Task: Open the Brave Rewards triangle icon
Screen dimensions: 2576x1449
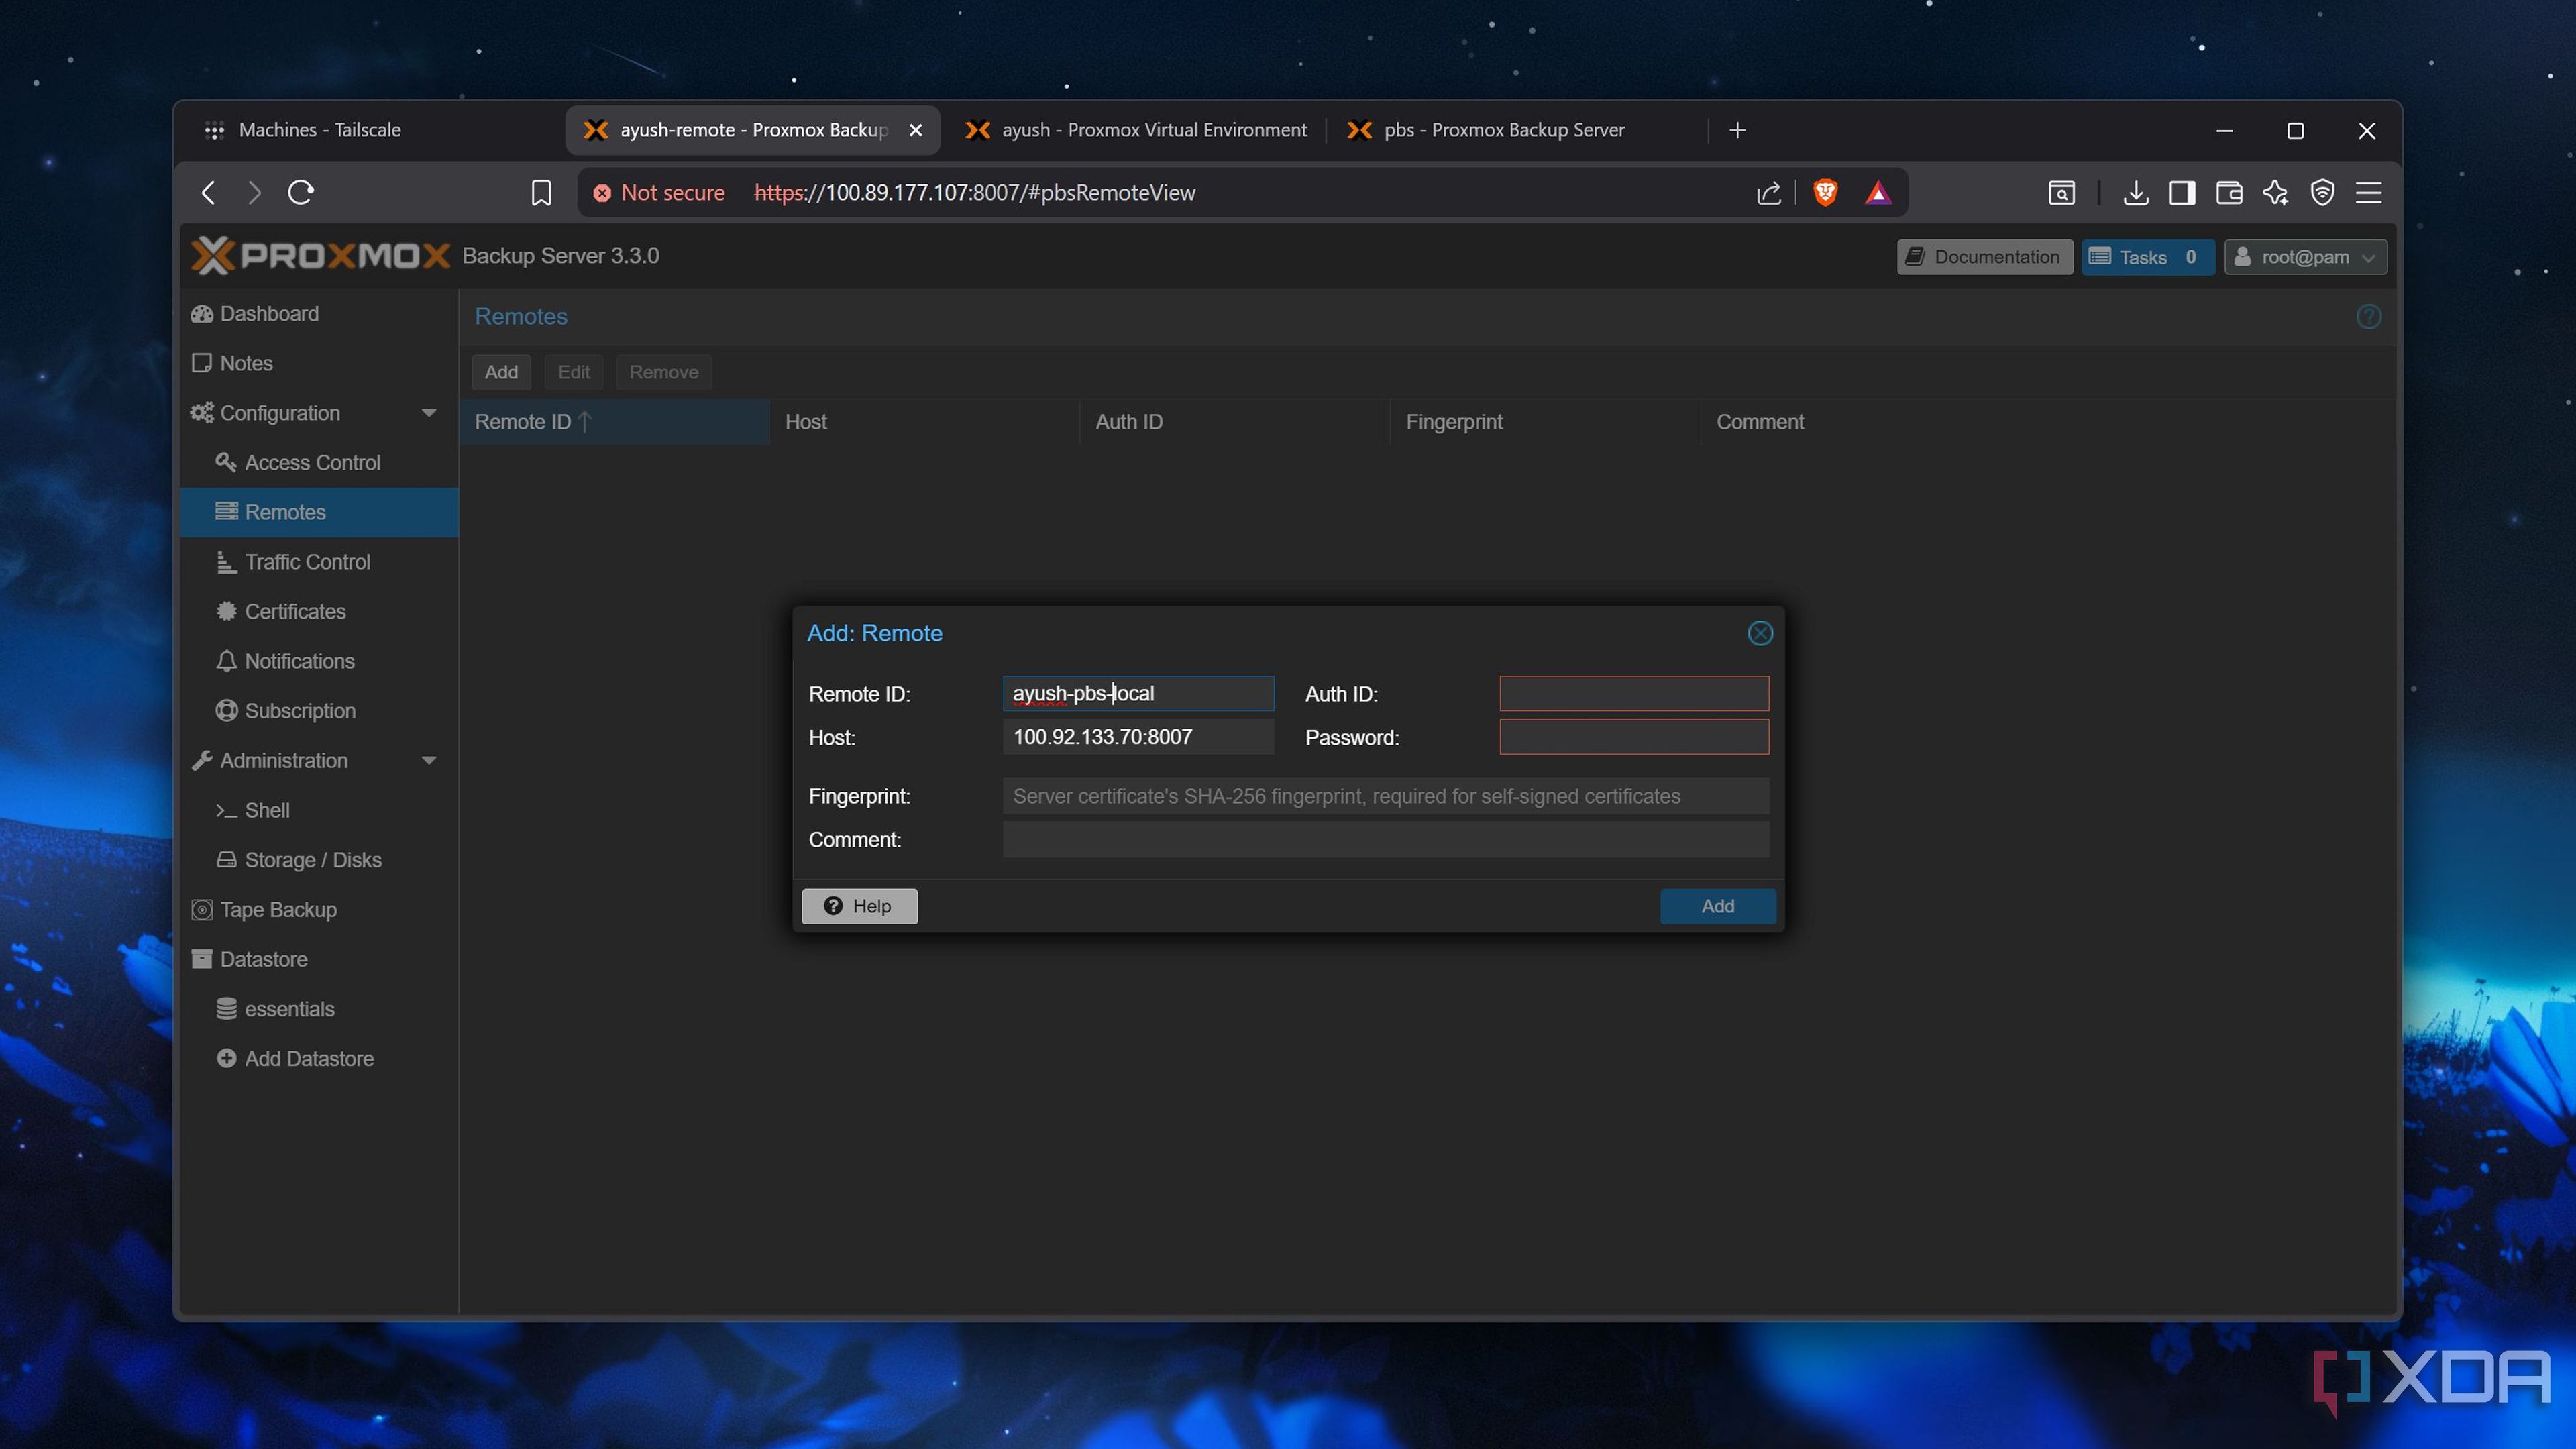Action: click(x=1877, y=192)
